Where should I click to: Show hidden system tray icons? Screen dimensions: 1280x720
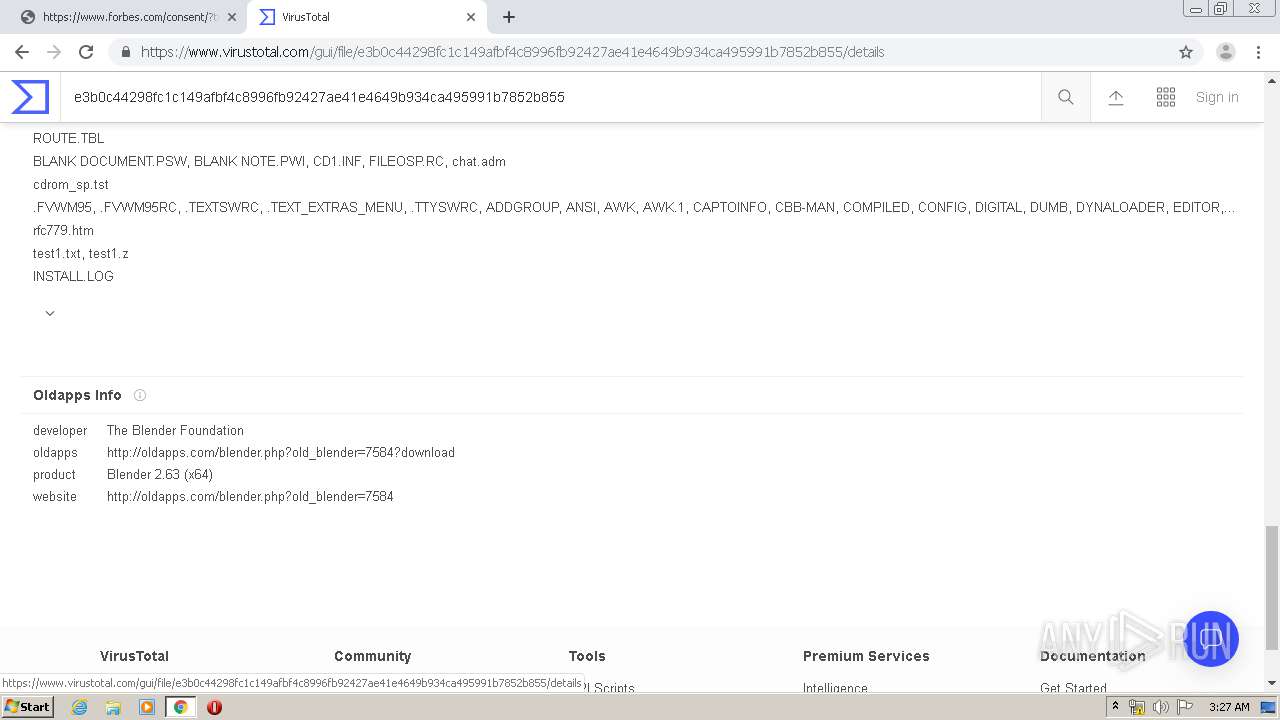[1116, 707]
